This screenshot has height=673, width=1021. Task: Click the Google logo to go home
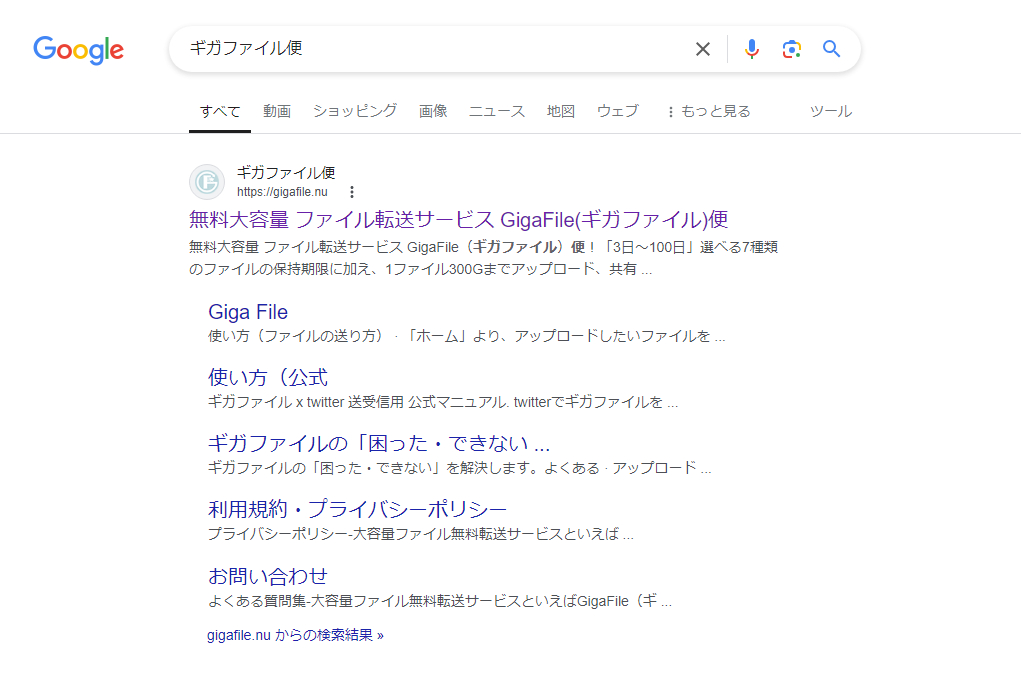[x=78, y=50]
